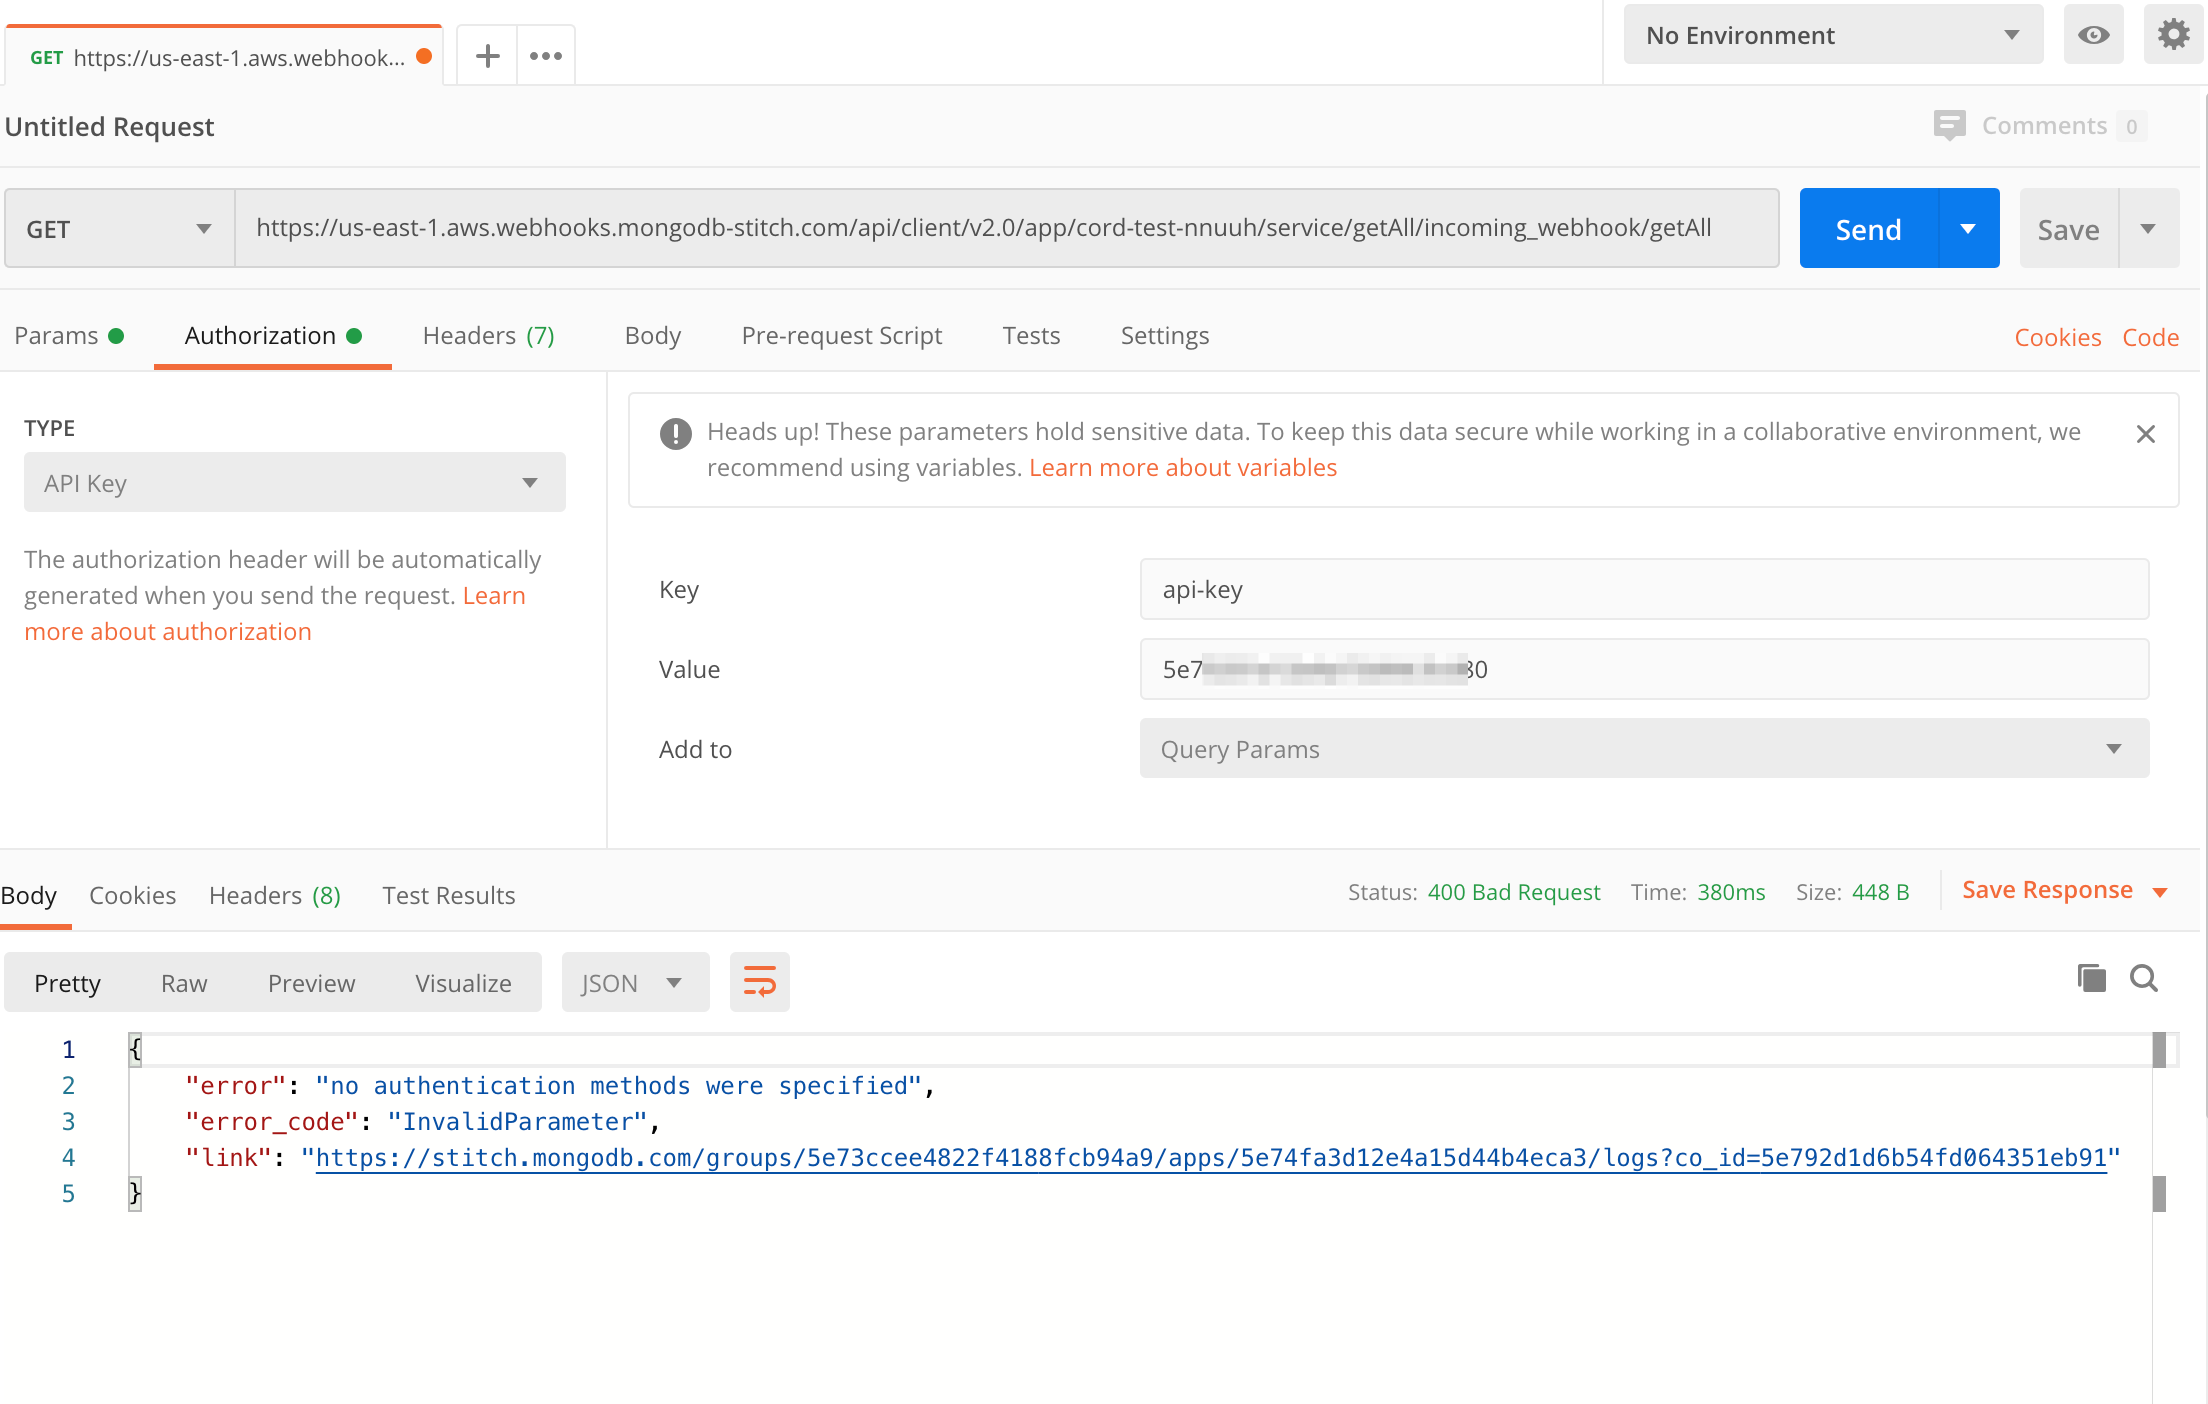Click the Comments speech bubble icon
The height and width of the screenshot is (1404, 2208).
1949,126
